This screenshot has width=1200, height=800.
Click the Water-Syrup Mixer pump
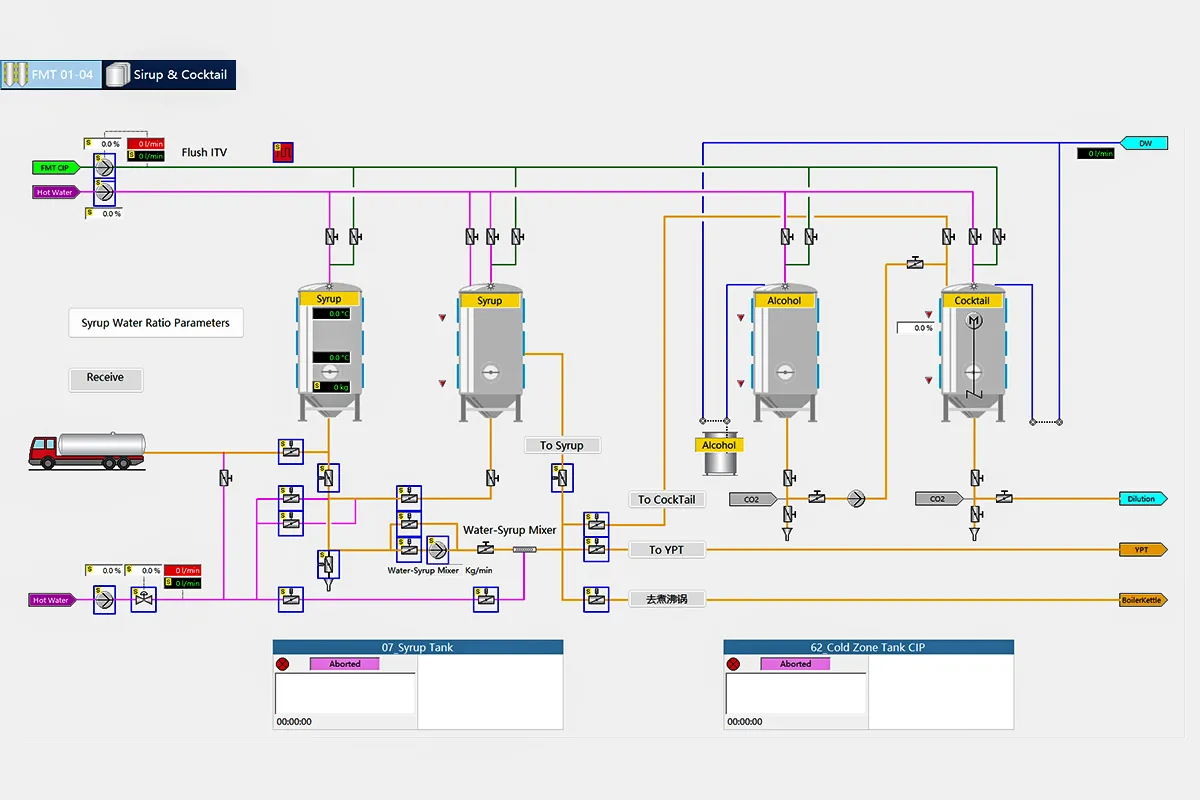tap(437, 548)
